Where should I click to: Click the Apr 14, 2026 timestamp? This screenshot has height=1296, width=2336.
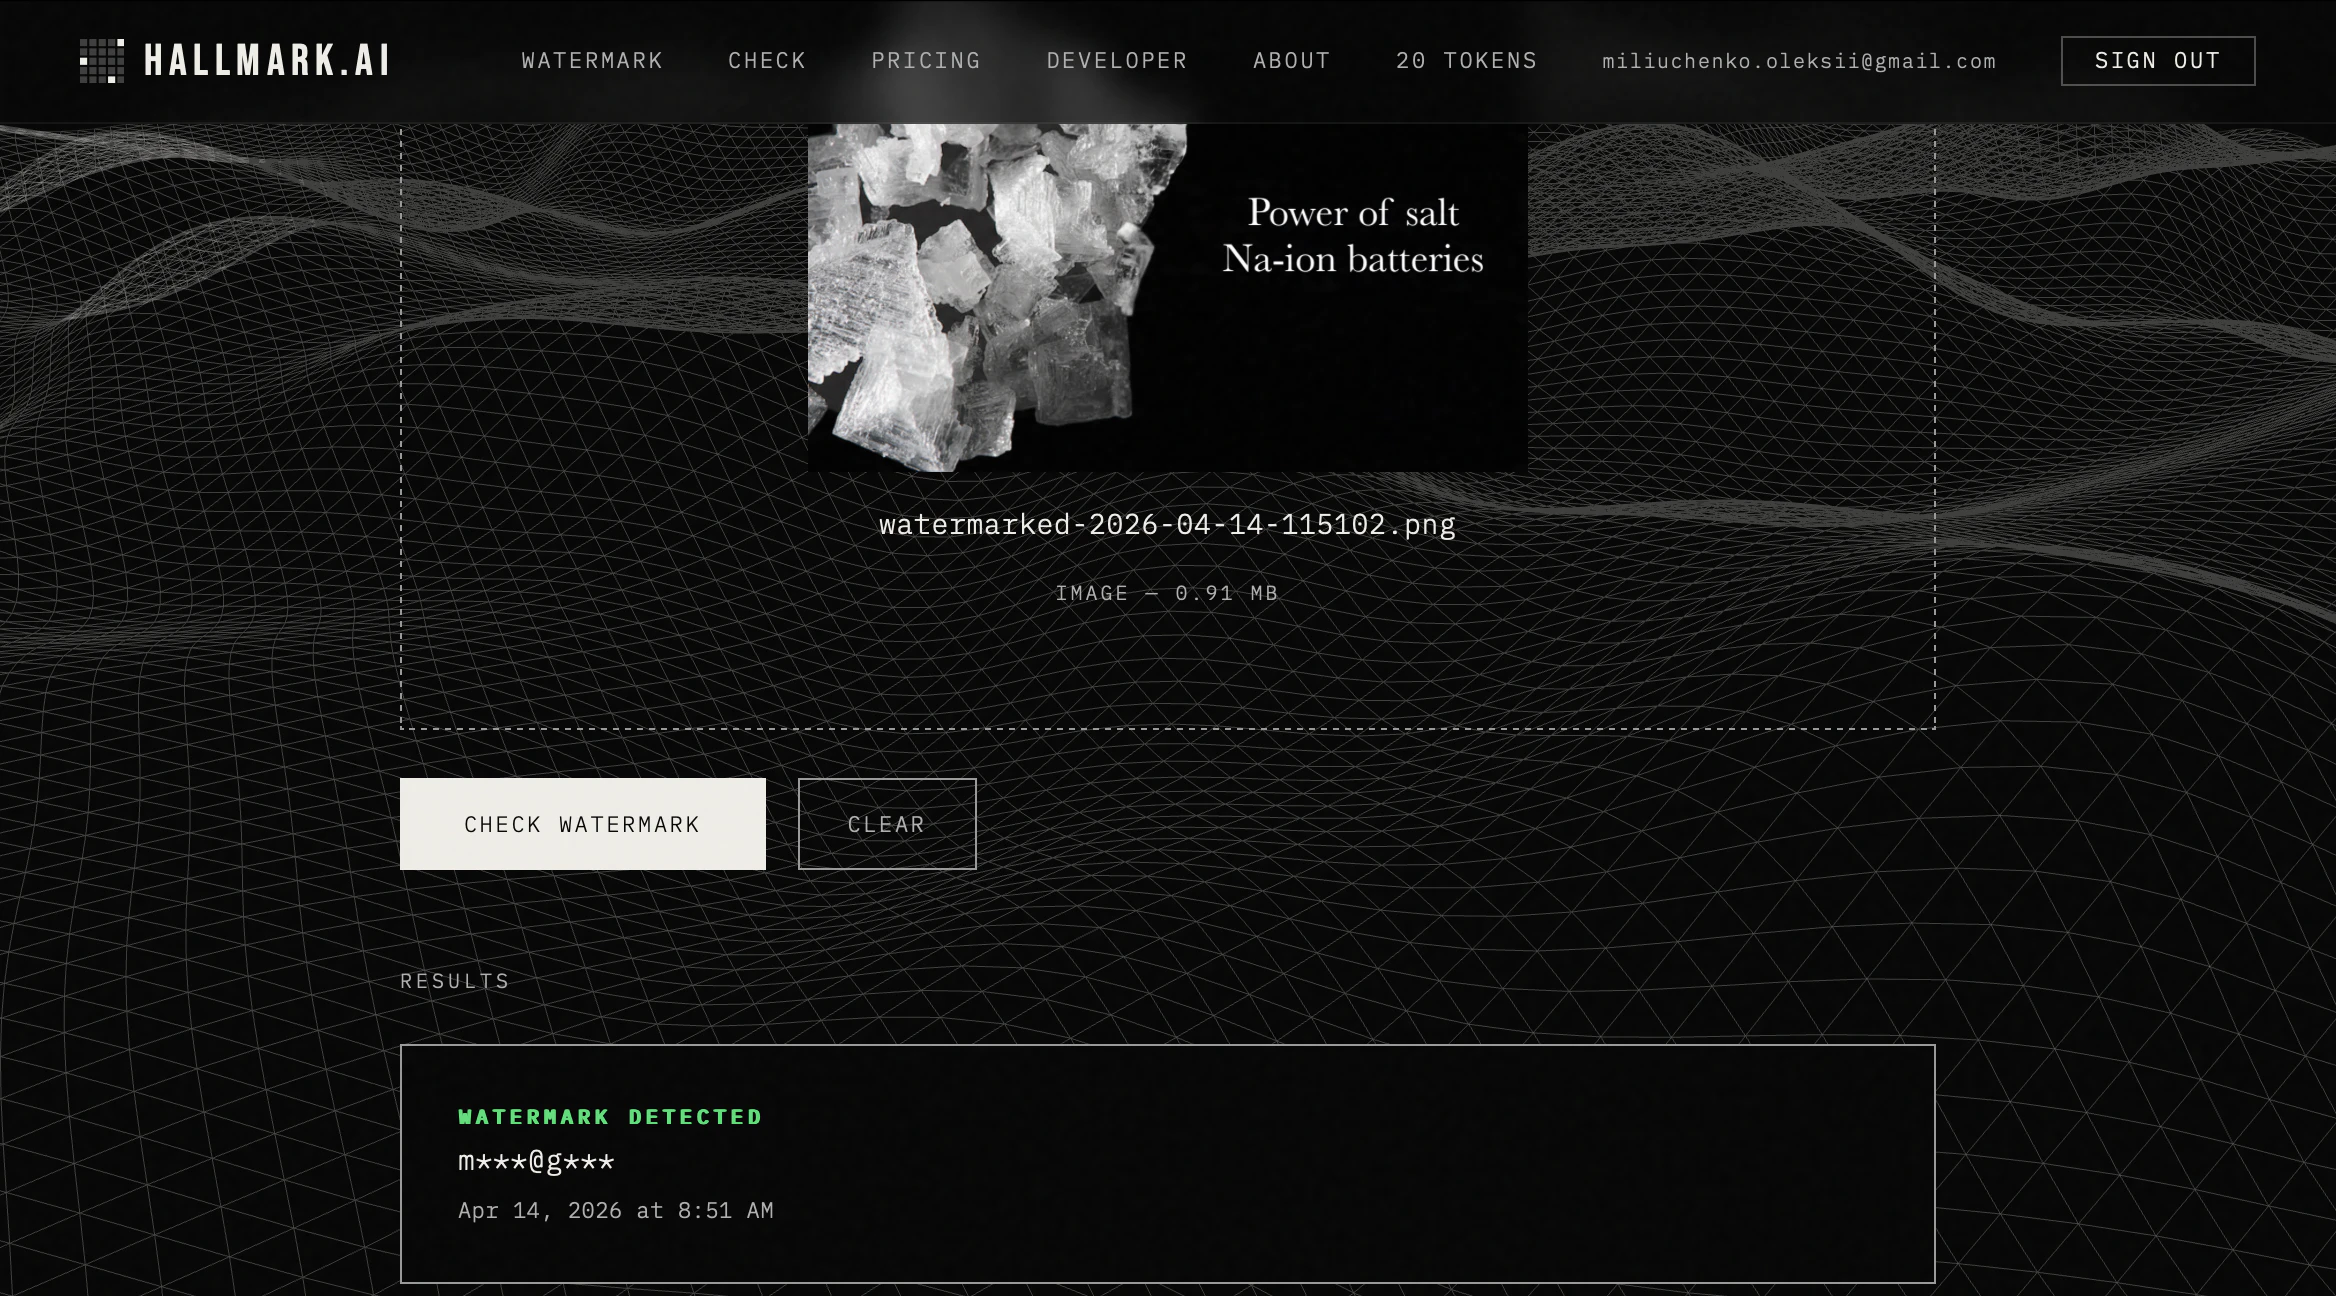pyautogui.click(x=615, y=1211)
